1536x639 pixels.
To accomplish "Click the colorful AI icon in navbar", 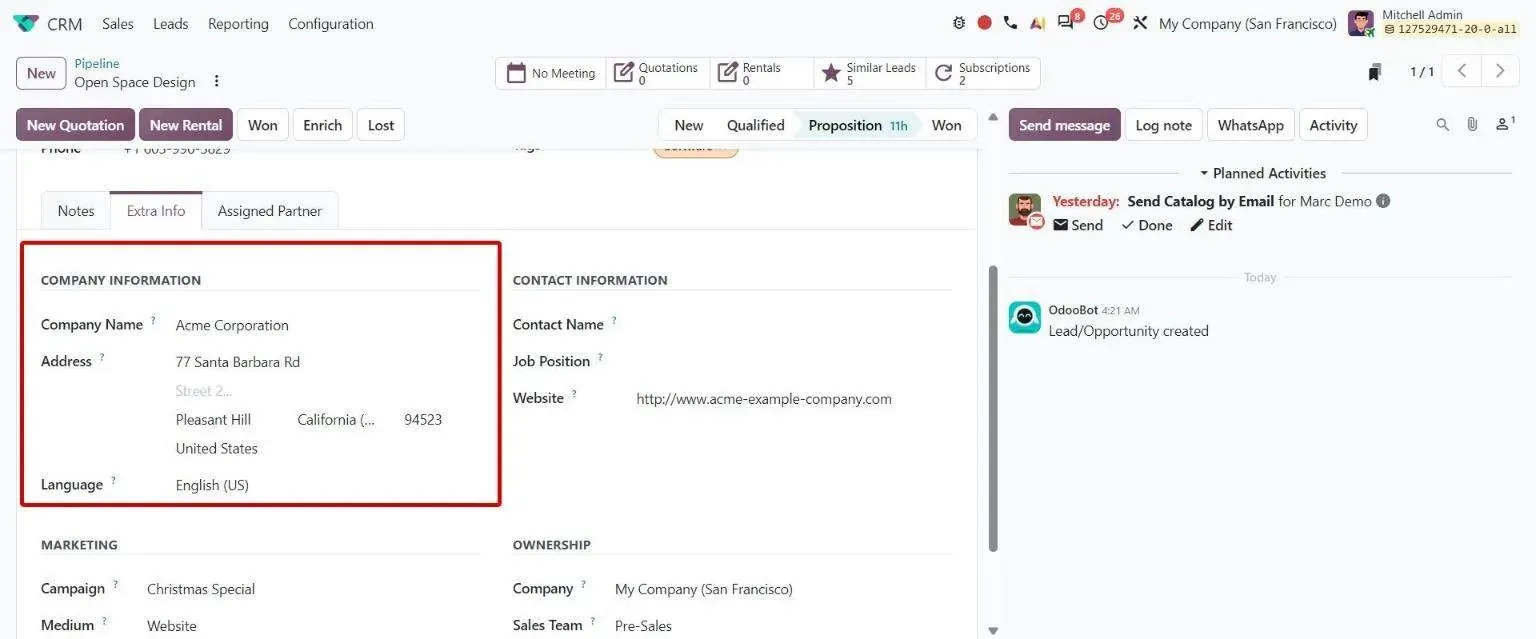I will click(1038, 23).
